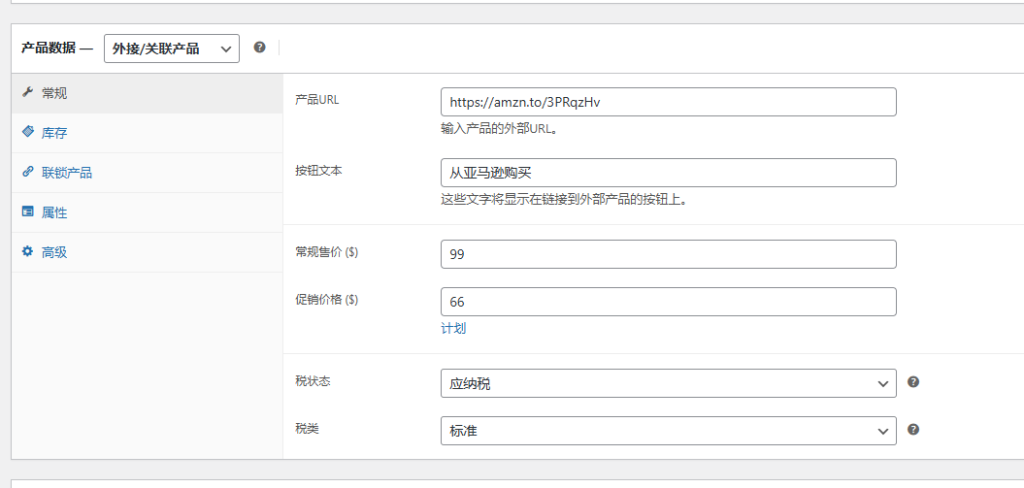Click the 促销价格 input with 66
Viewport: 1024px width, 488px height.
(668, 301)
